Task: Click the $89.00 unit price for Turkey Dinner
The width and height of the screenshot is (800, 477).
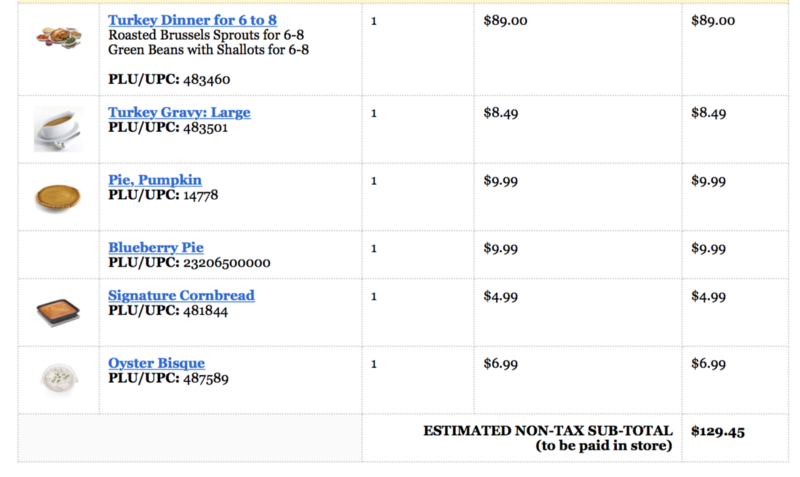Action: 505,21
